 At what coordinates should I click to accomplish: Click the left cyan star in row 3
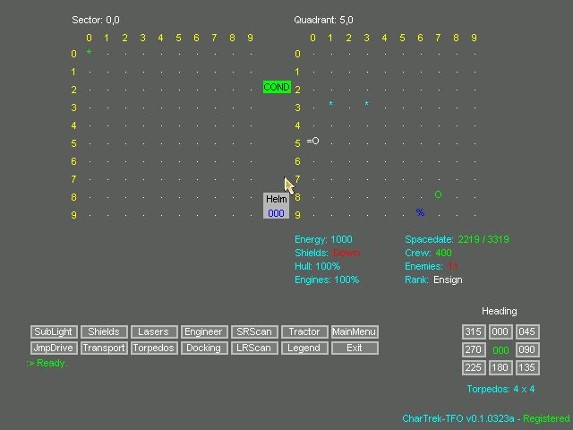tap(331, 104)
